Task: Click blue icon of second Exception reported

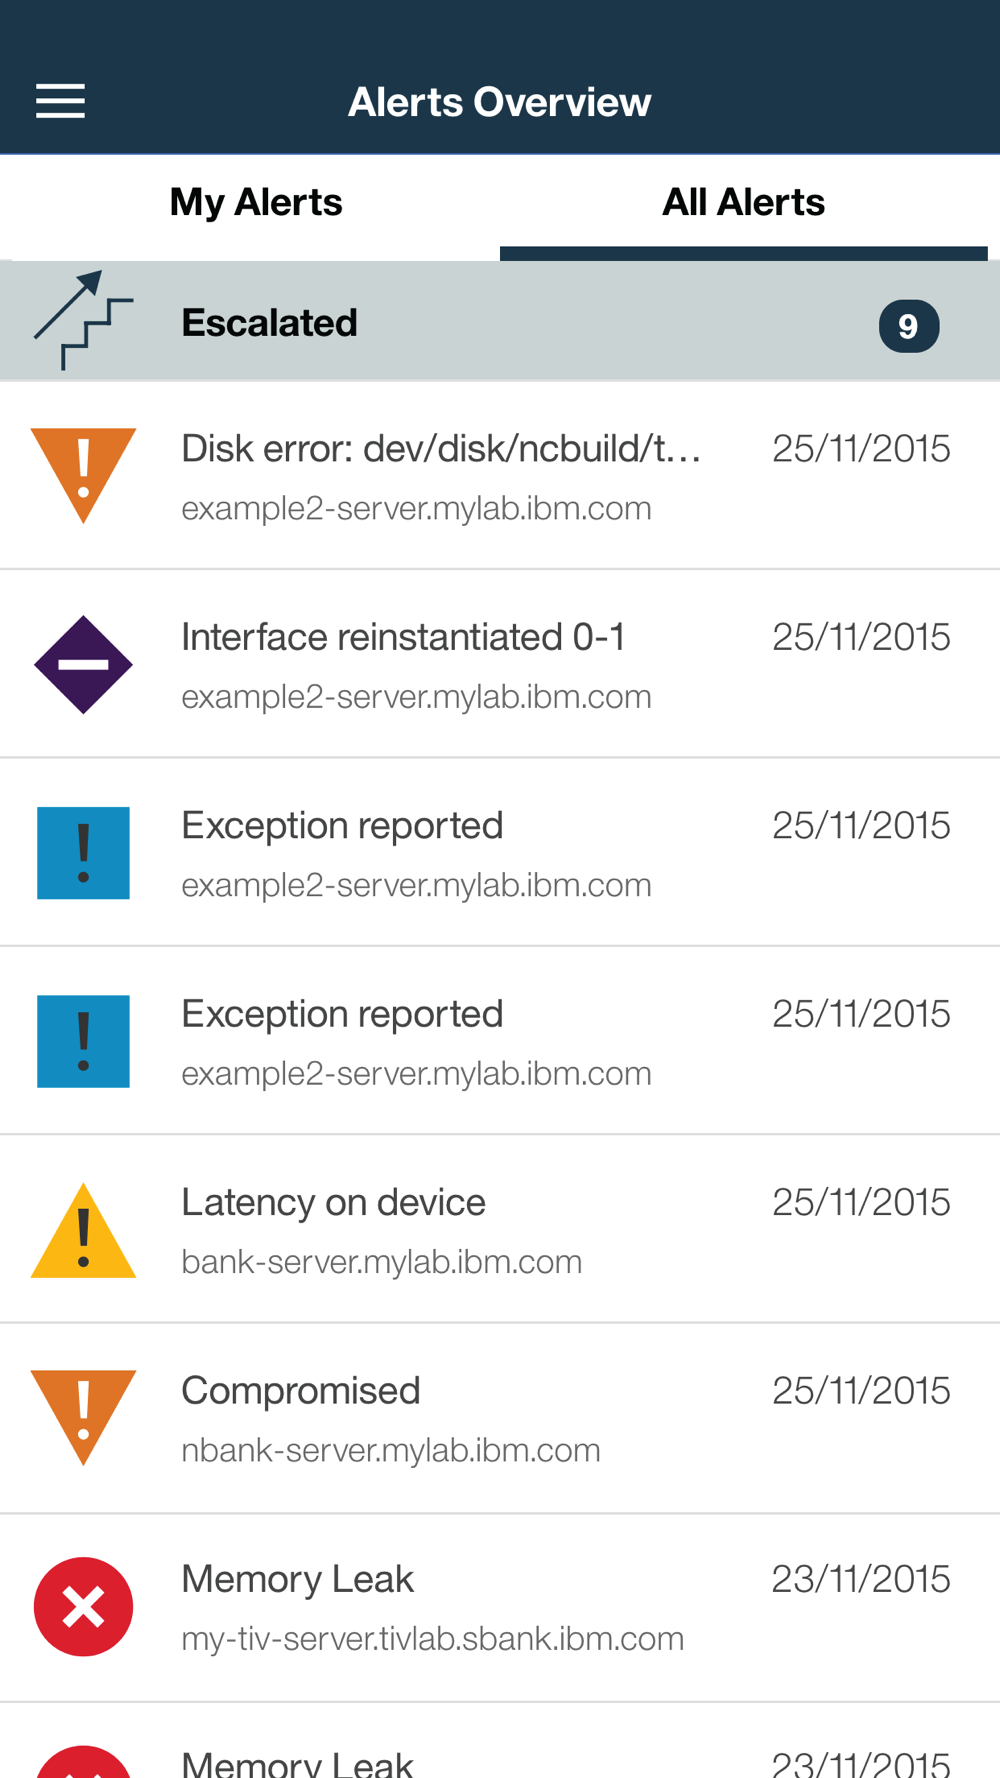Action: pos(83,1041)
